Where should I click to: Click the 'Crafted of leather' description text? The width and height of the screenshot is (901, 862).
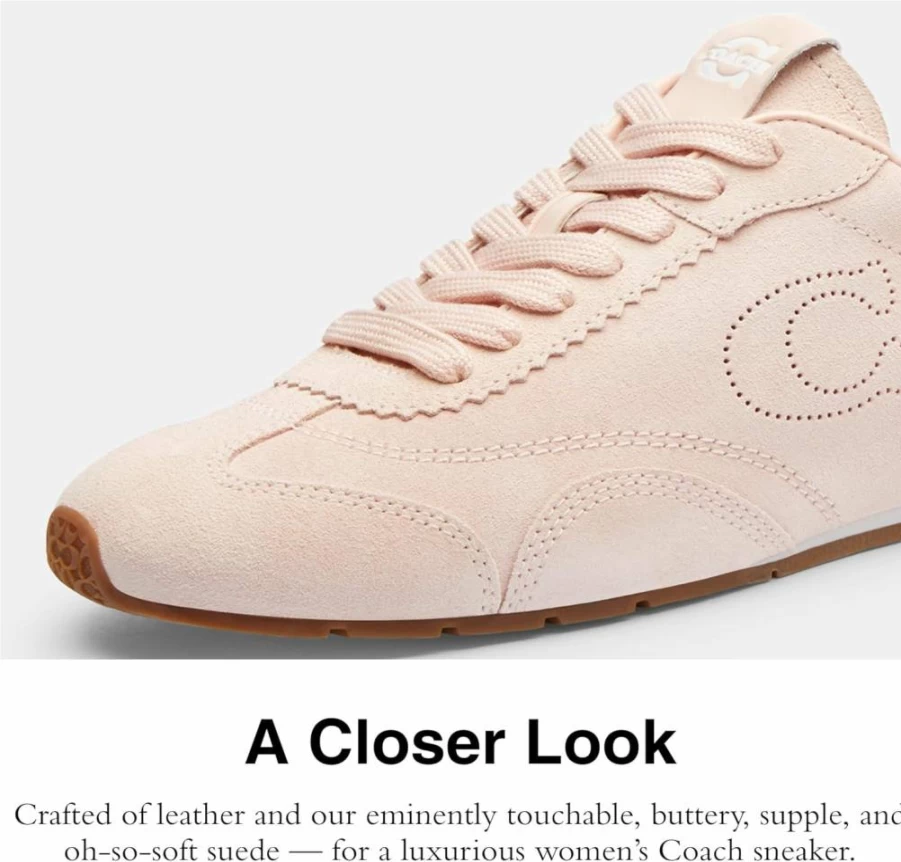click(130, 817)
